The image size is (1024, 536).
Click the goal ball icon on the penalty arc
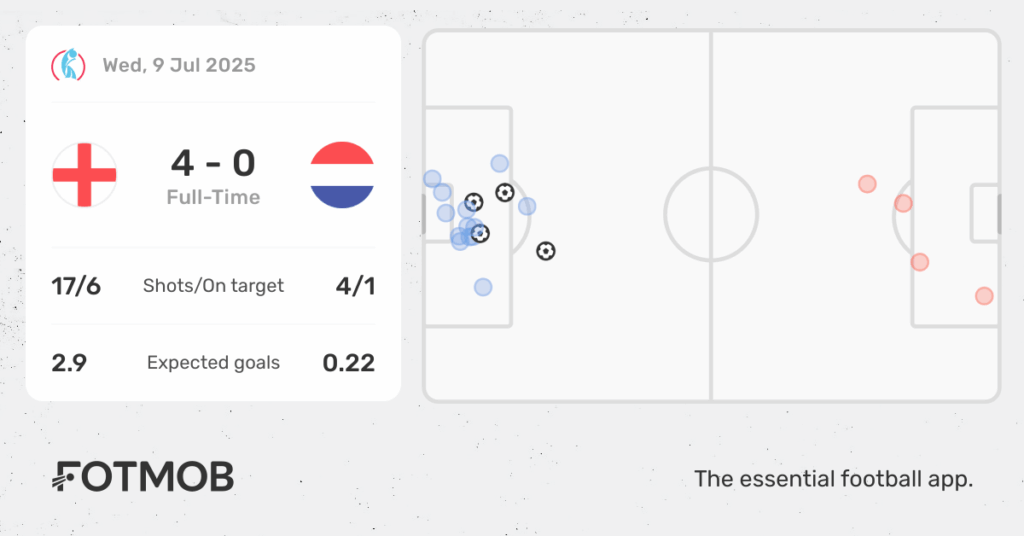[505, 193]
